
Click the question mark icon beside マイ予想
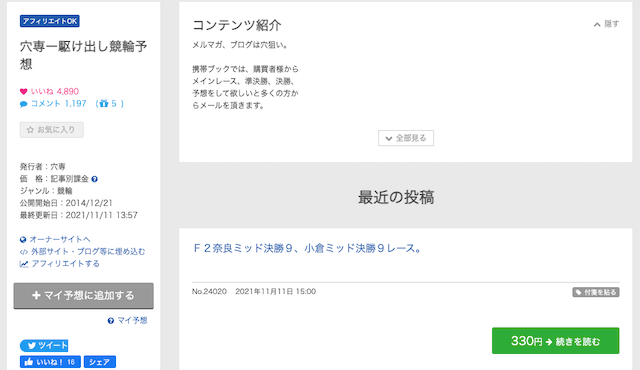point(111,321)
